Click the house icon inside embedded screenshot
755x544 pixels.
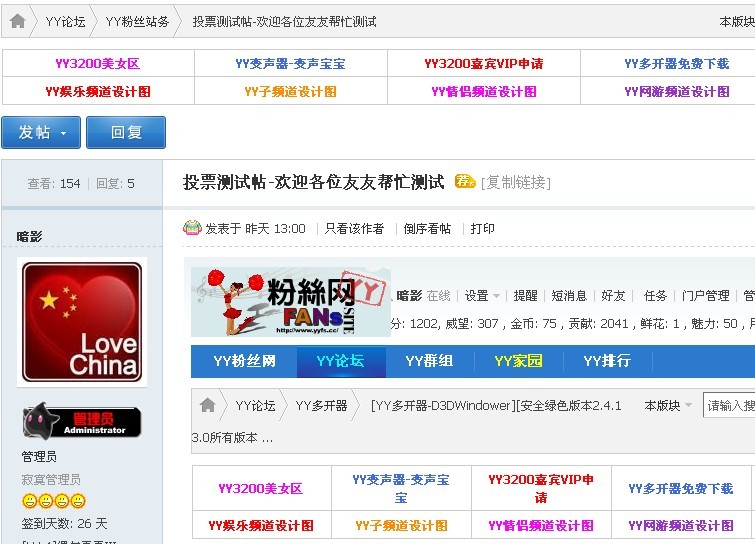click(x=208, y=405)
